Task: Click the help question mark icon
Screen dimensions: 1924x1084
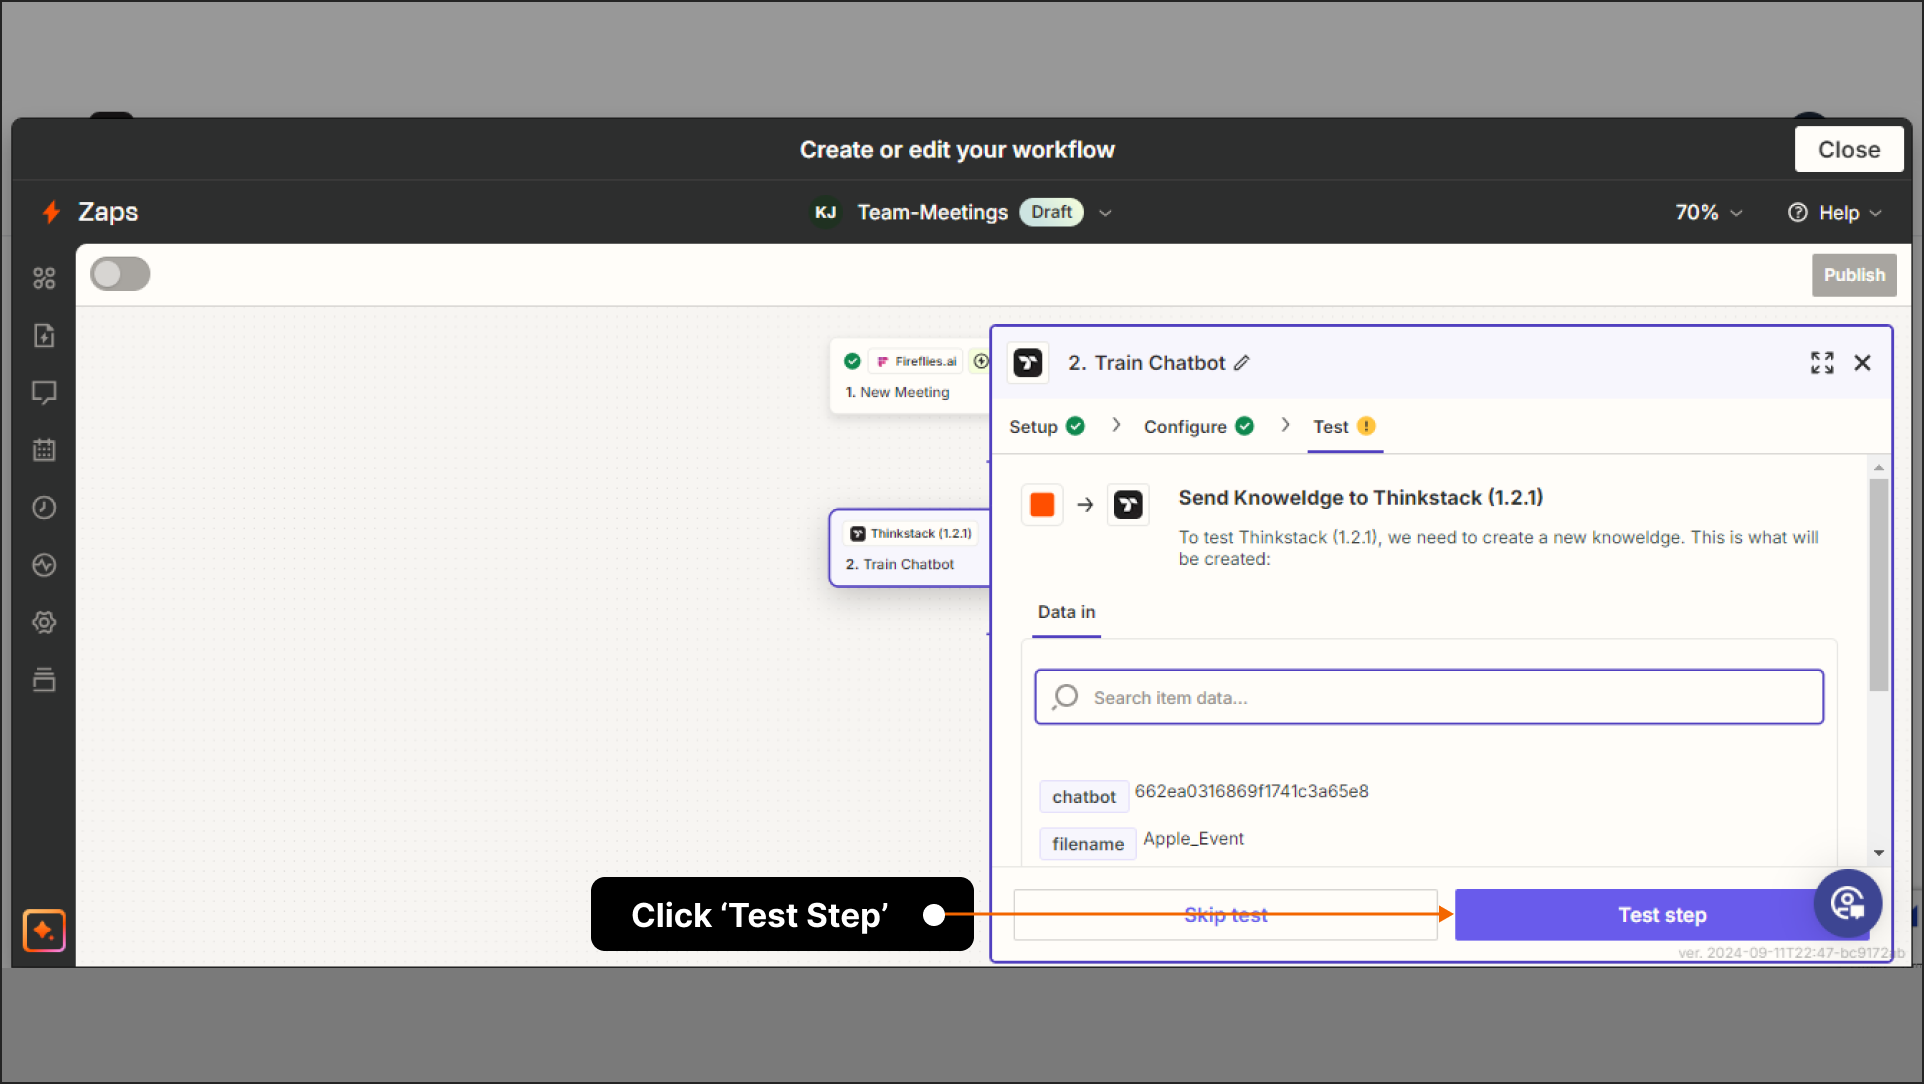Action: click(1798, 213)
